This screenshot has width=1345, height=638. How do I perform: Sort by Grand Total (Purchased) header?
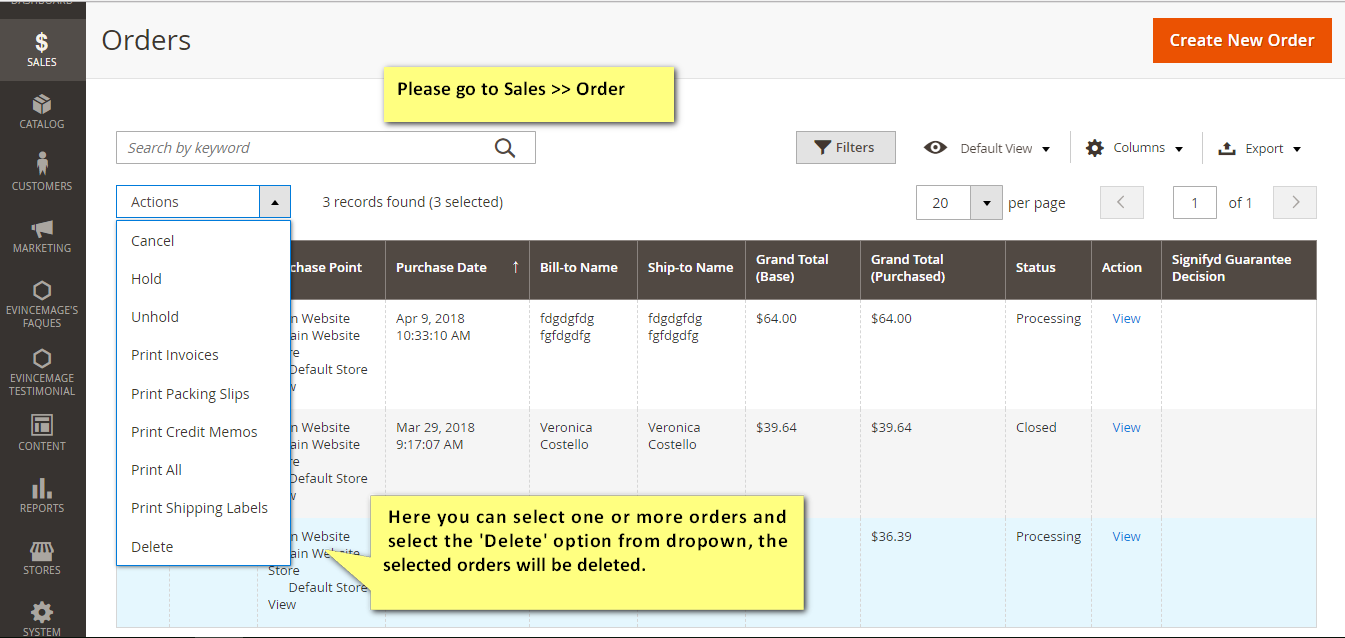click(x=933, y=270)
